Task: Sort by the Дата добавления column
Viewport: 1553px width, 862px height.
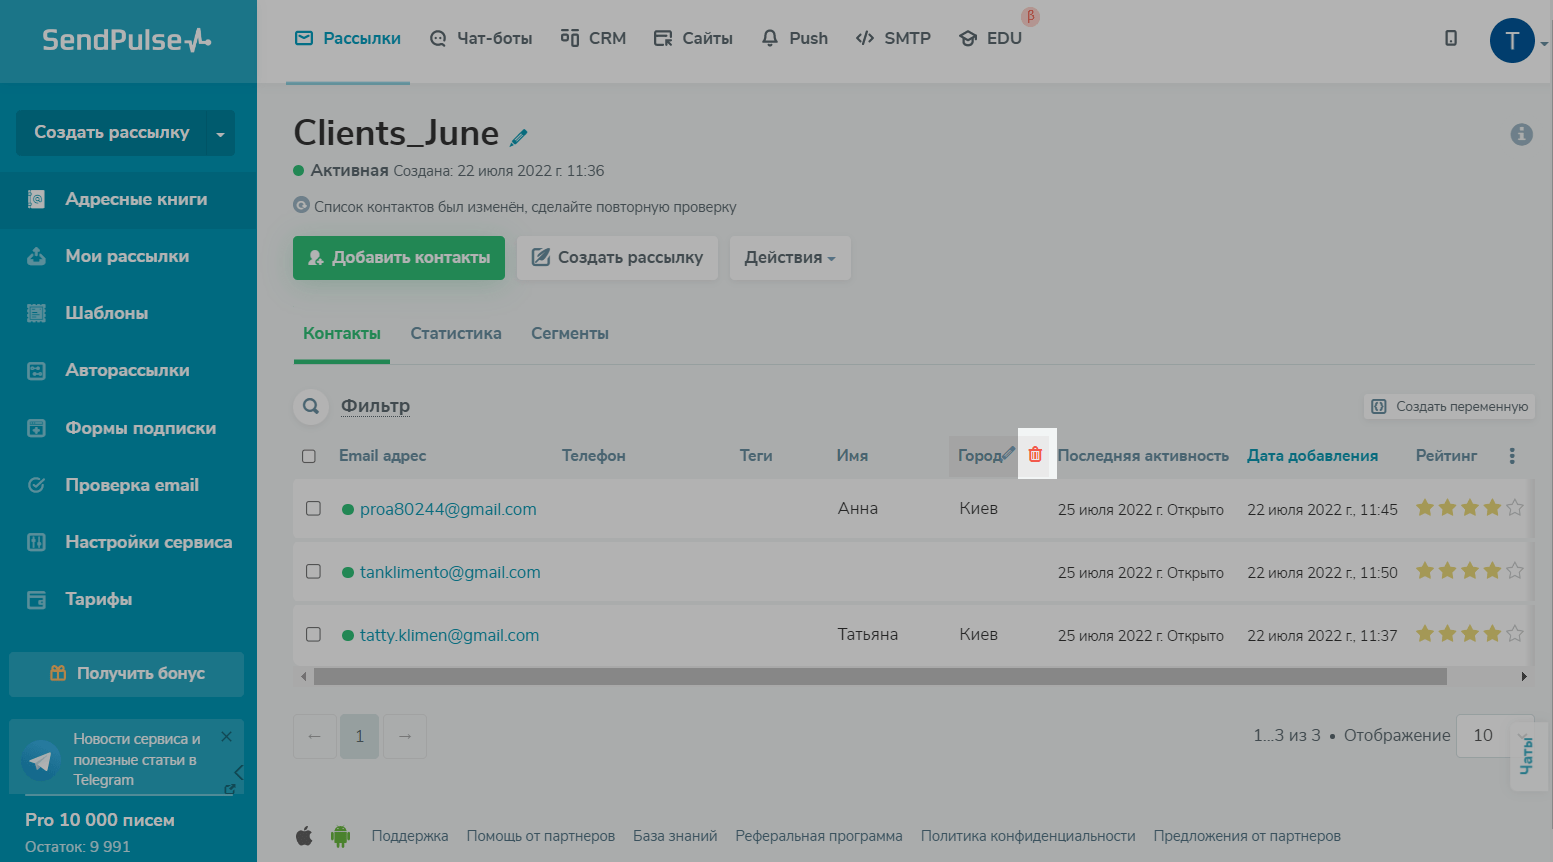Action: click(x=1312, y=456)
